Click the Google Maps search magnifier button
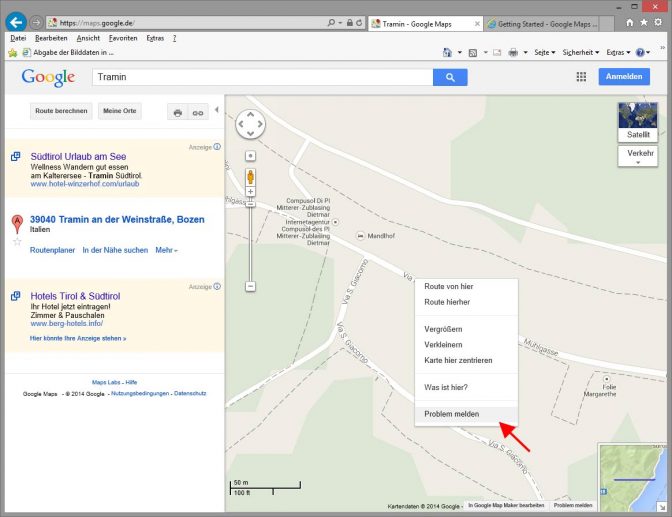 450,77
